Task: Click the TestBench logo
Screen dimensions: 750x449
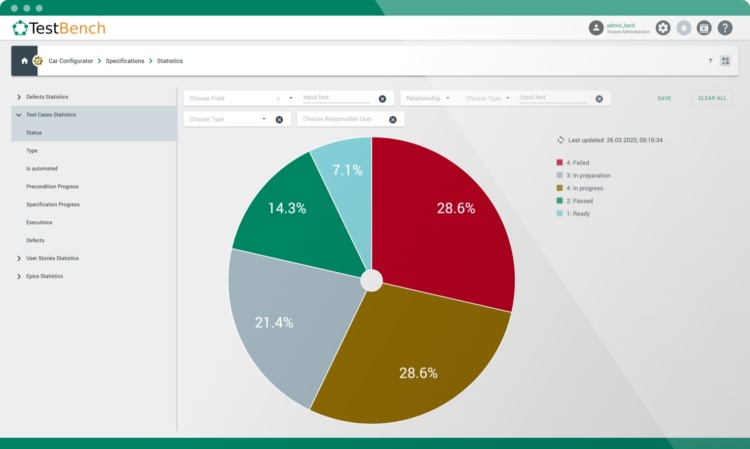Action: coord(59,28)
